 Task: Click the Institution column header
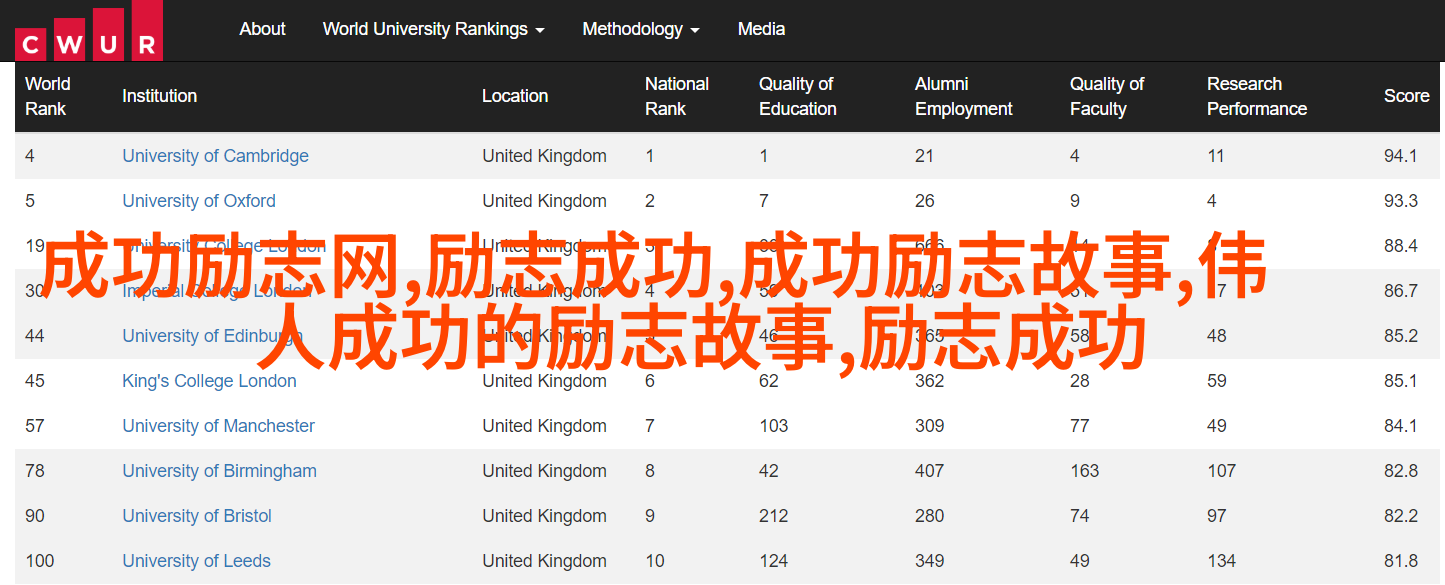(x=159, y=96)
